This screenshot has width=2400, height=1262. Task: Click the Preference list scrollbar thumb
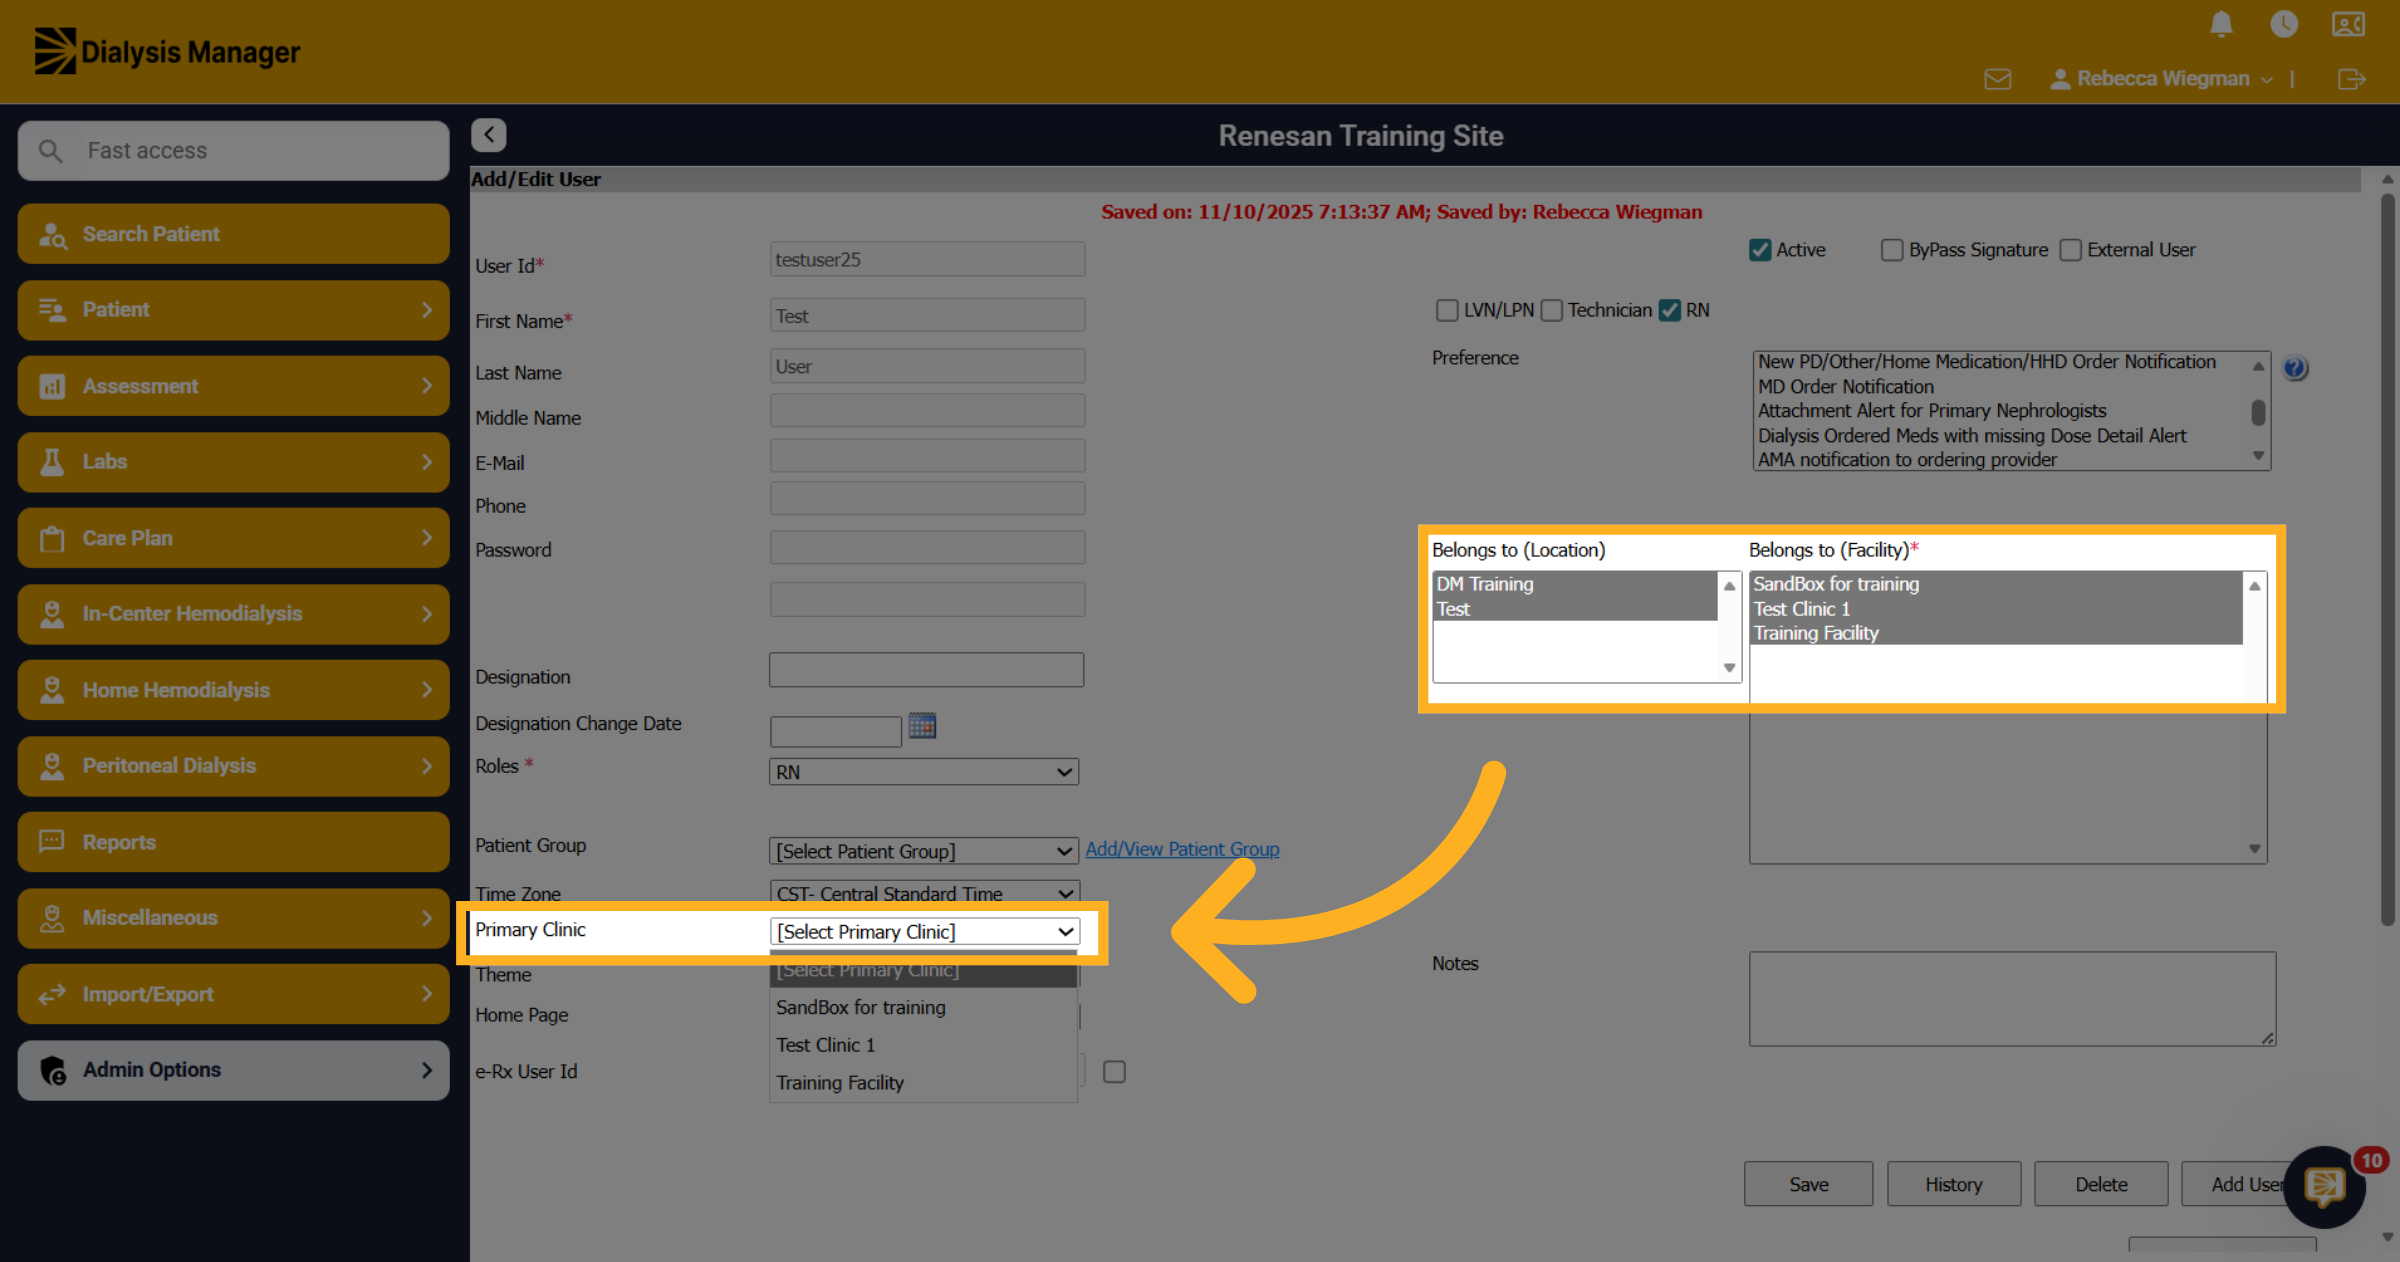[x=2258, y=412]
